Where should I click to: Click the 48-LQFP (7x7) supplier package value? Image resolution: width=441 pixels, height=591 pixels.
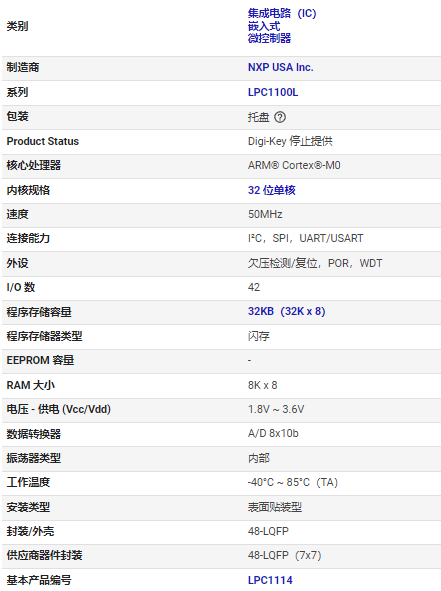284,555
